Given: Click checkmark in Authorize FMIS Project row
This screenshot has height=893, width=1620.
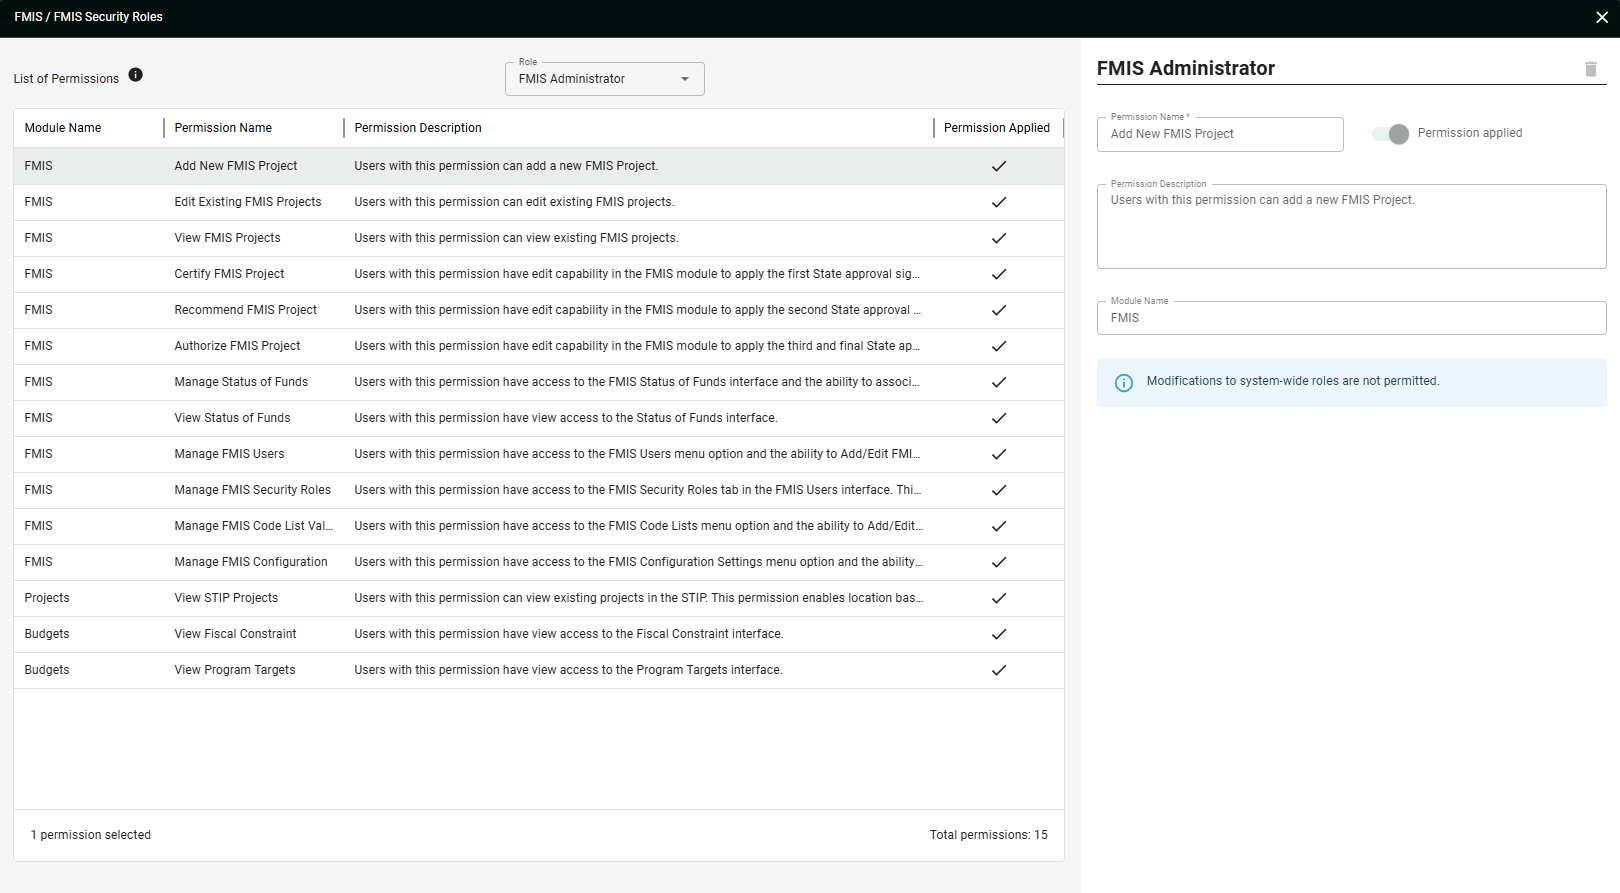Looking at the screenshot, I should click(999, 346).
